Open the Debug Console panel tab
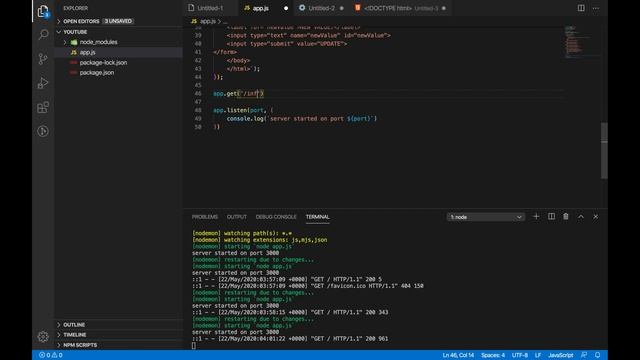This screenshot has width=640, height=360. tap(276, 217)
